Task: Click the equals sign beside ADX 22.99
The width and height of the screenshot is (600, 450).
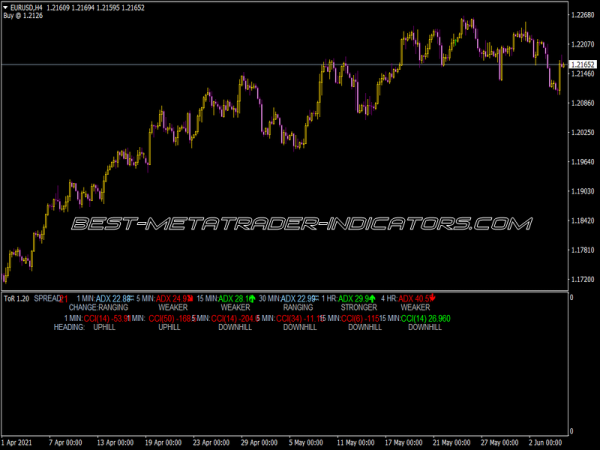Action: click(316, 298)
